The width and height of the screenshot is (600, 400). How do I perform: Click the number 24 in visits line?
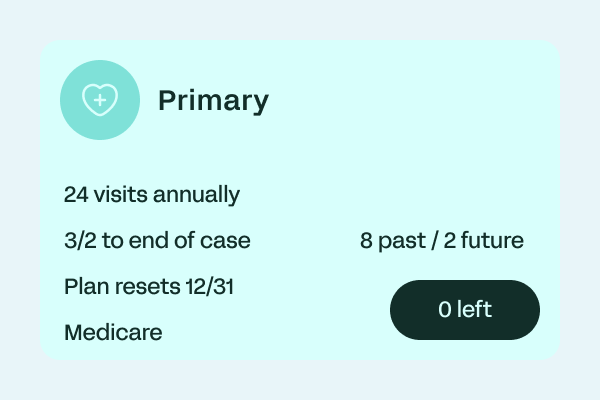(76, 194)
